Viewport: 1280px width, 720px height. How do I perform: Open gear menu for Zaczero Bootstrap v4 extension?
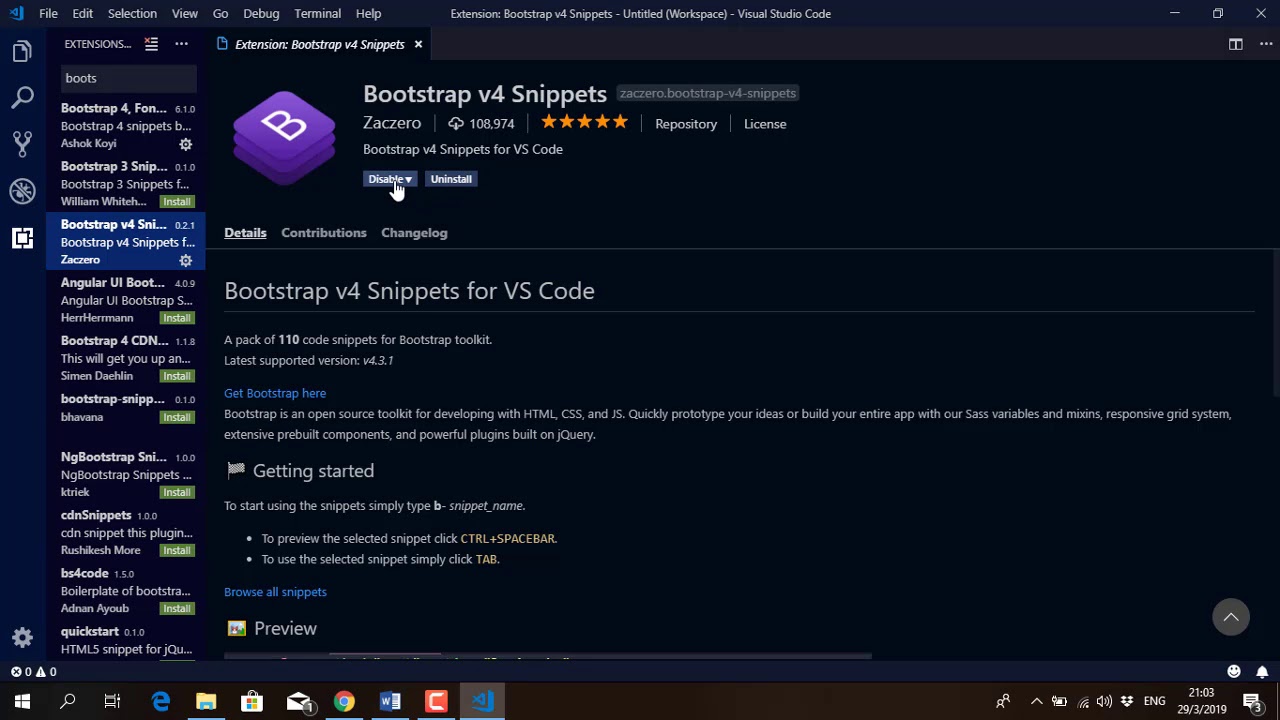pos(185,260)
